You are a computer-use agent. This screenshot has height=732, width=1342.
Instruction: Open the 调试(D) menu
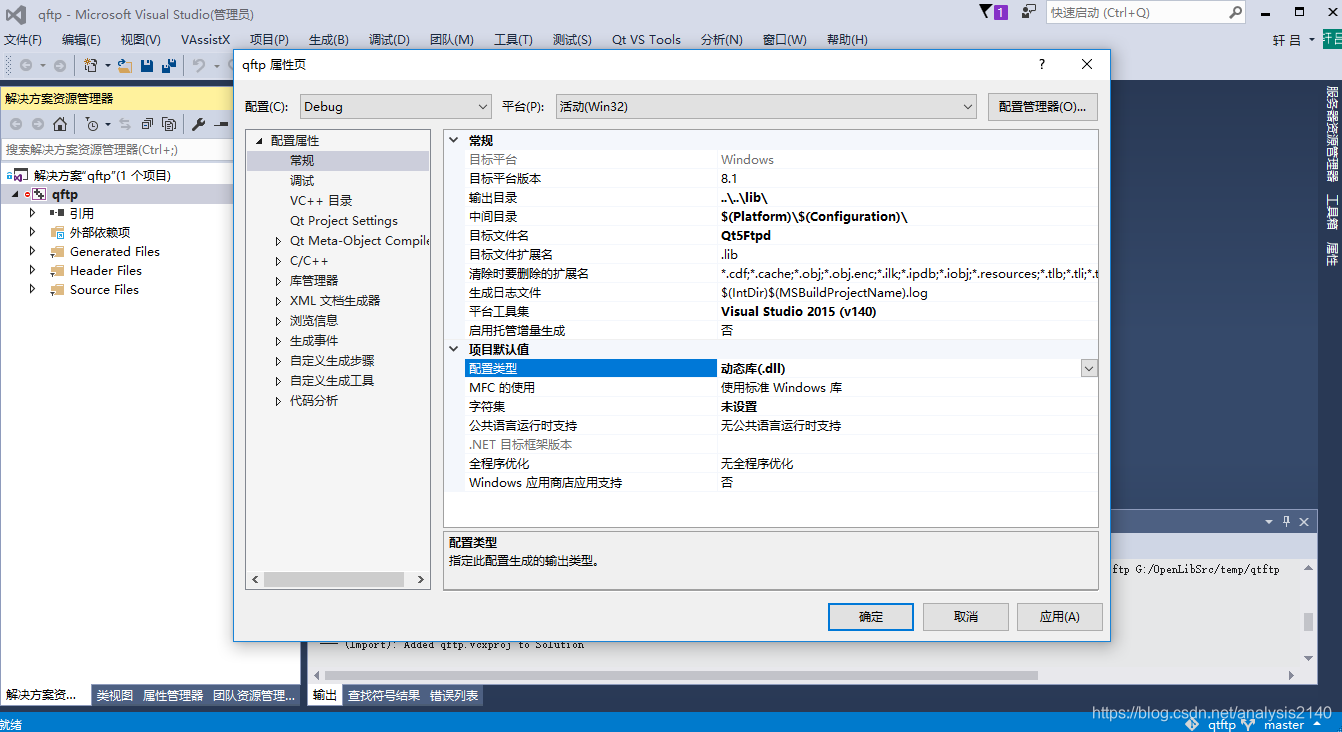click(389, 39)
